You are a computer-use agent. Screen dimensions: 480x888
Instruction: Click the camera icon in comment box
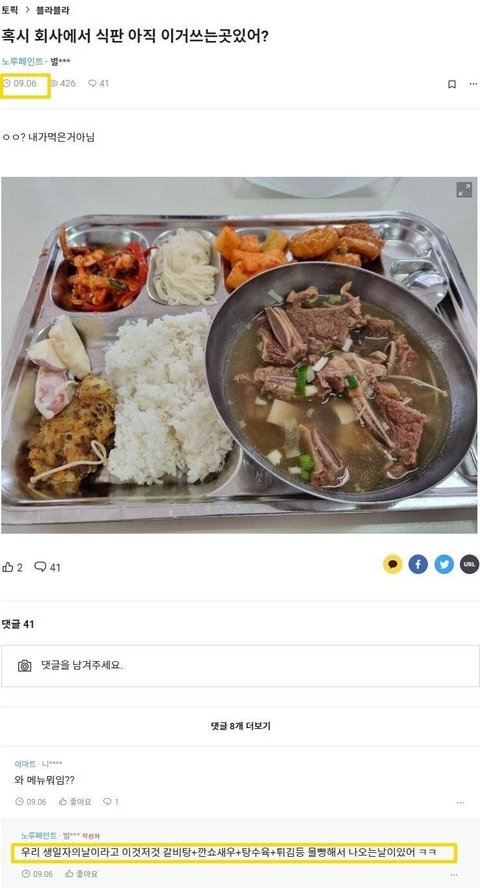(24, 665)
